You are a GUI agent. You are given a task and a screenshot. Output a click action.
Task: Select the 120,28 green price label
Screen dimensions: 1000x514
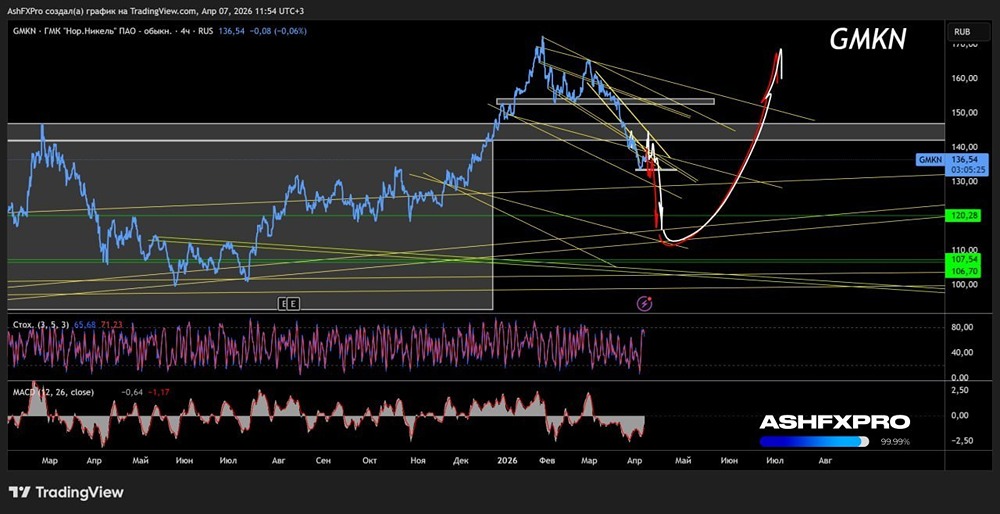click(x=963, y=217)
